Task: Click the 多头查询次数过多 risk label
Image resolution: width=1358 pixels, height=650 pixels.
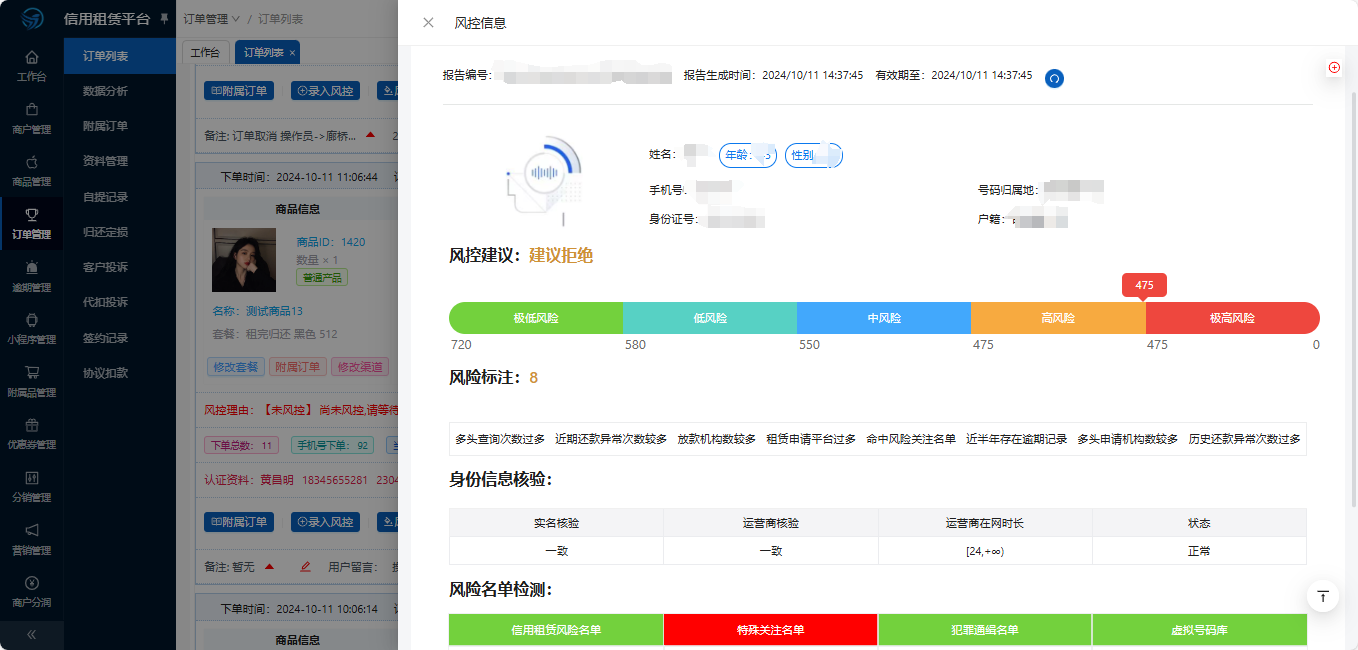Action: point(500,439)
